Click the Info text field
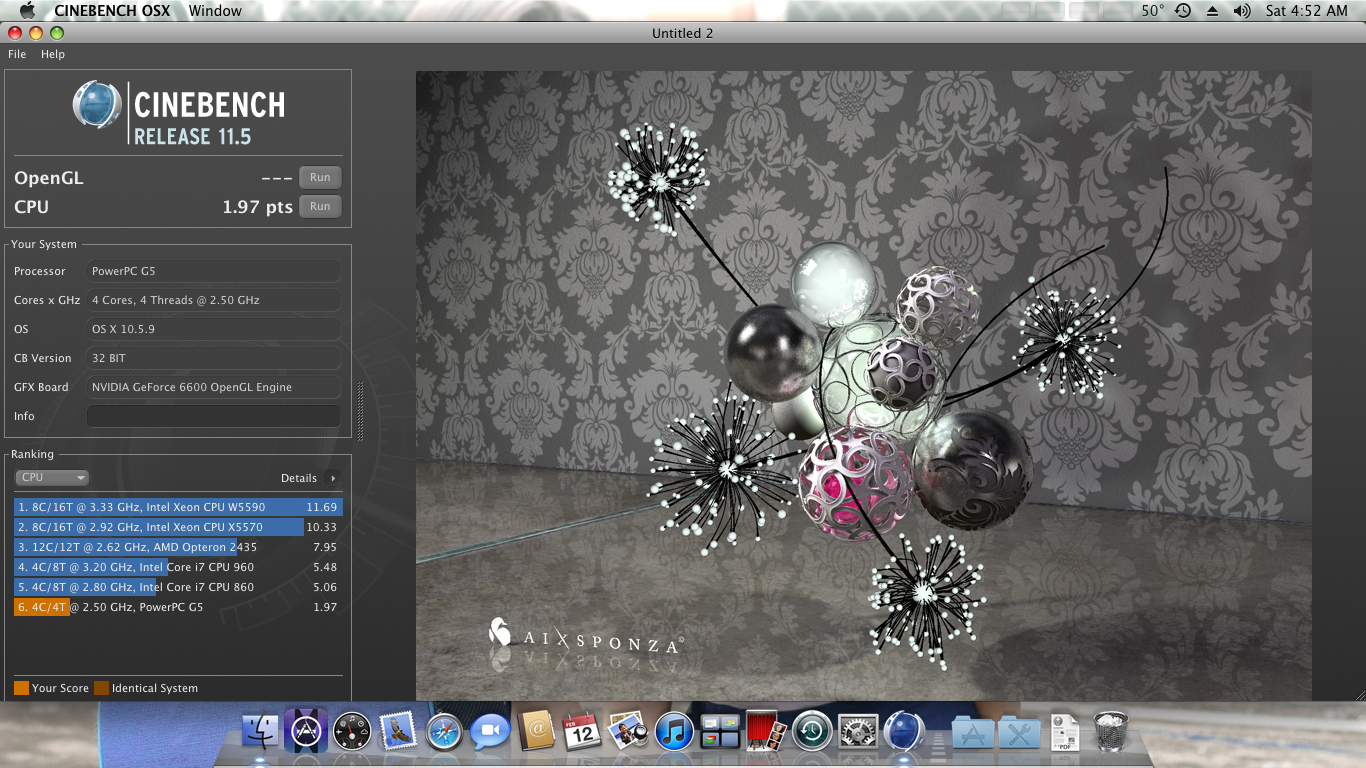Viewport: 1366px width, 768px height. tap(213, 416)
